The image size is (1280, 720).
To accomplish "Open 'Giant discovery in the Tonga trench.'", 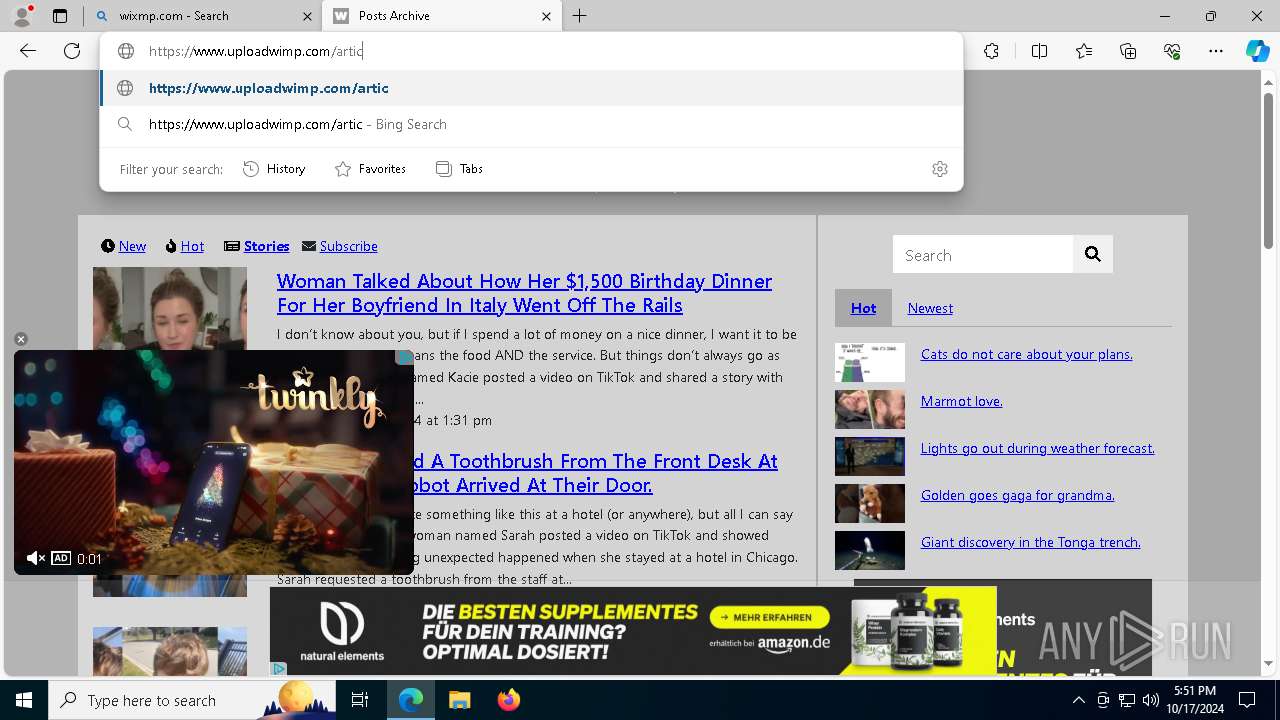I will pos(1030,542).
